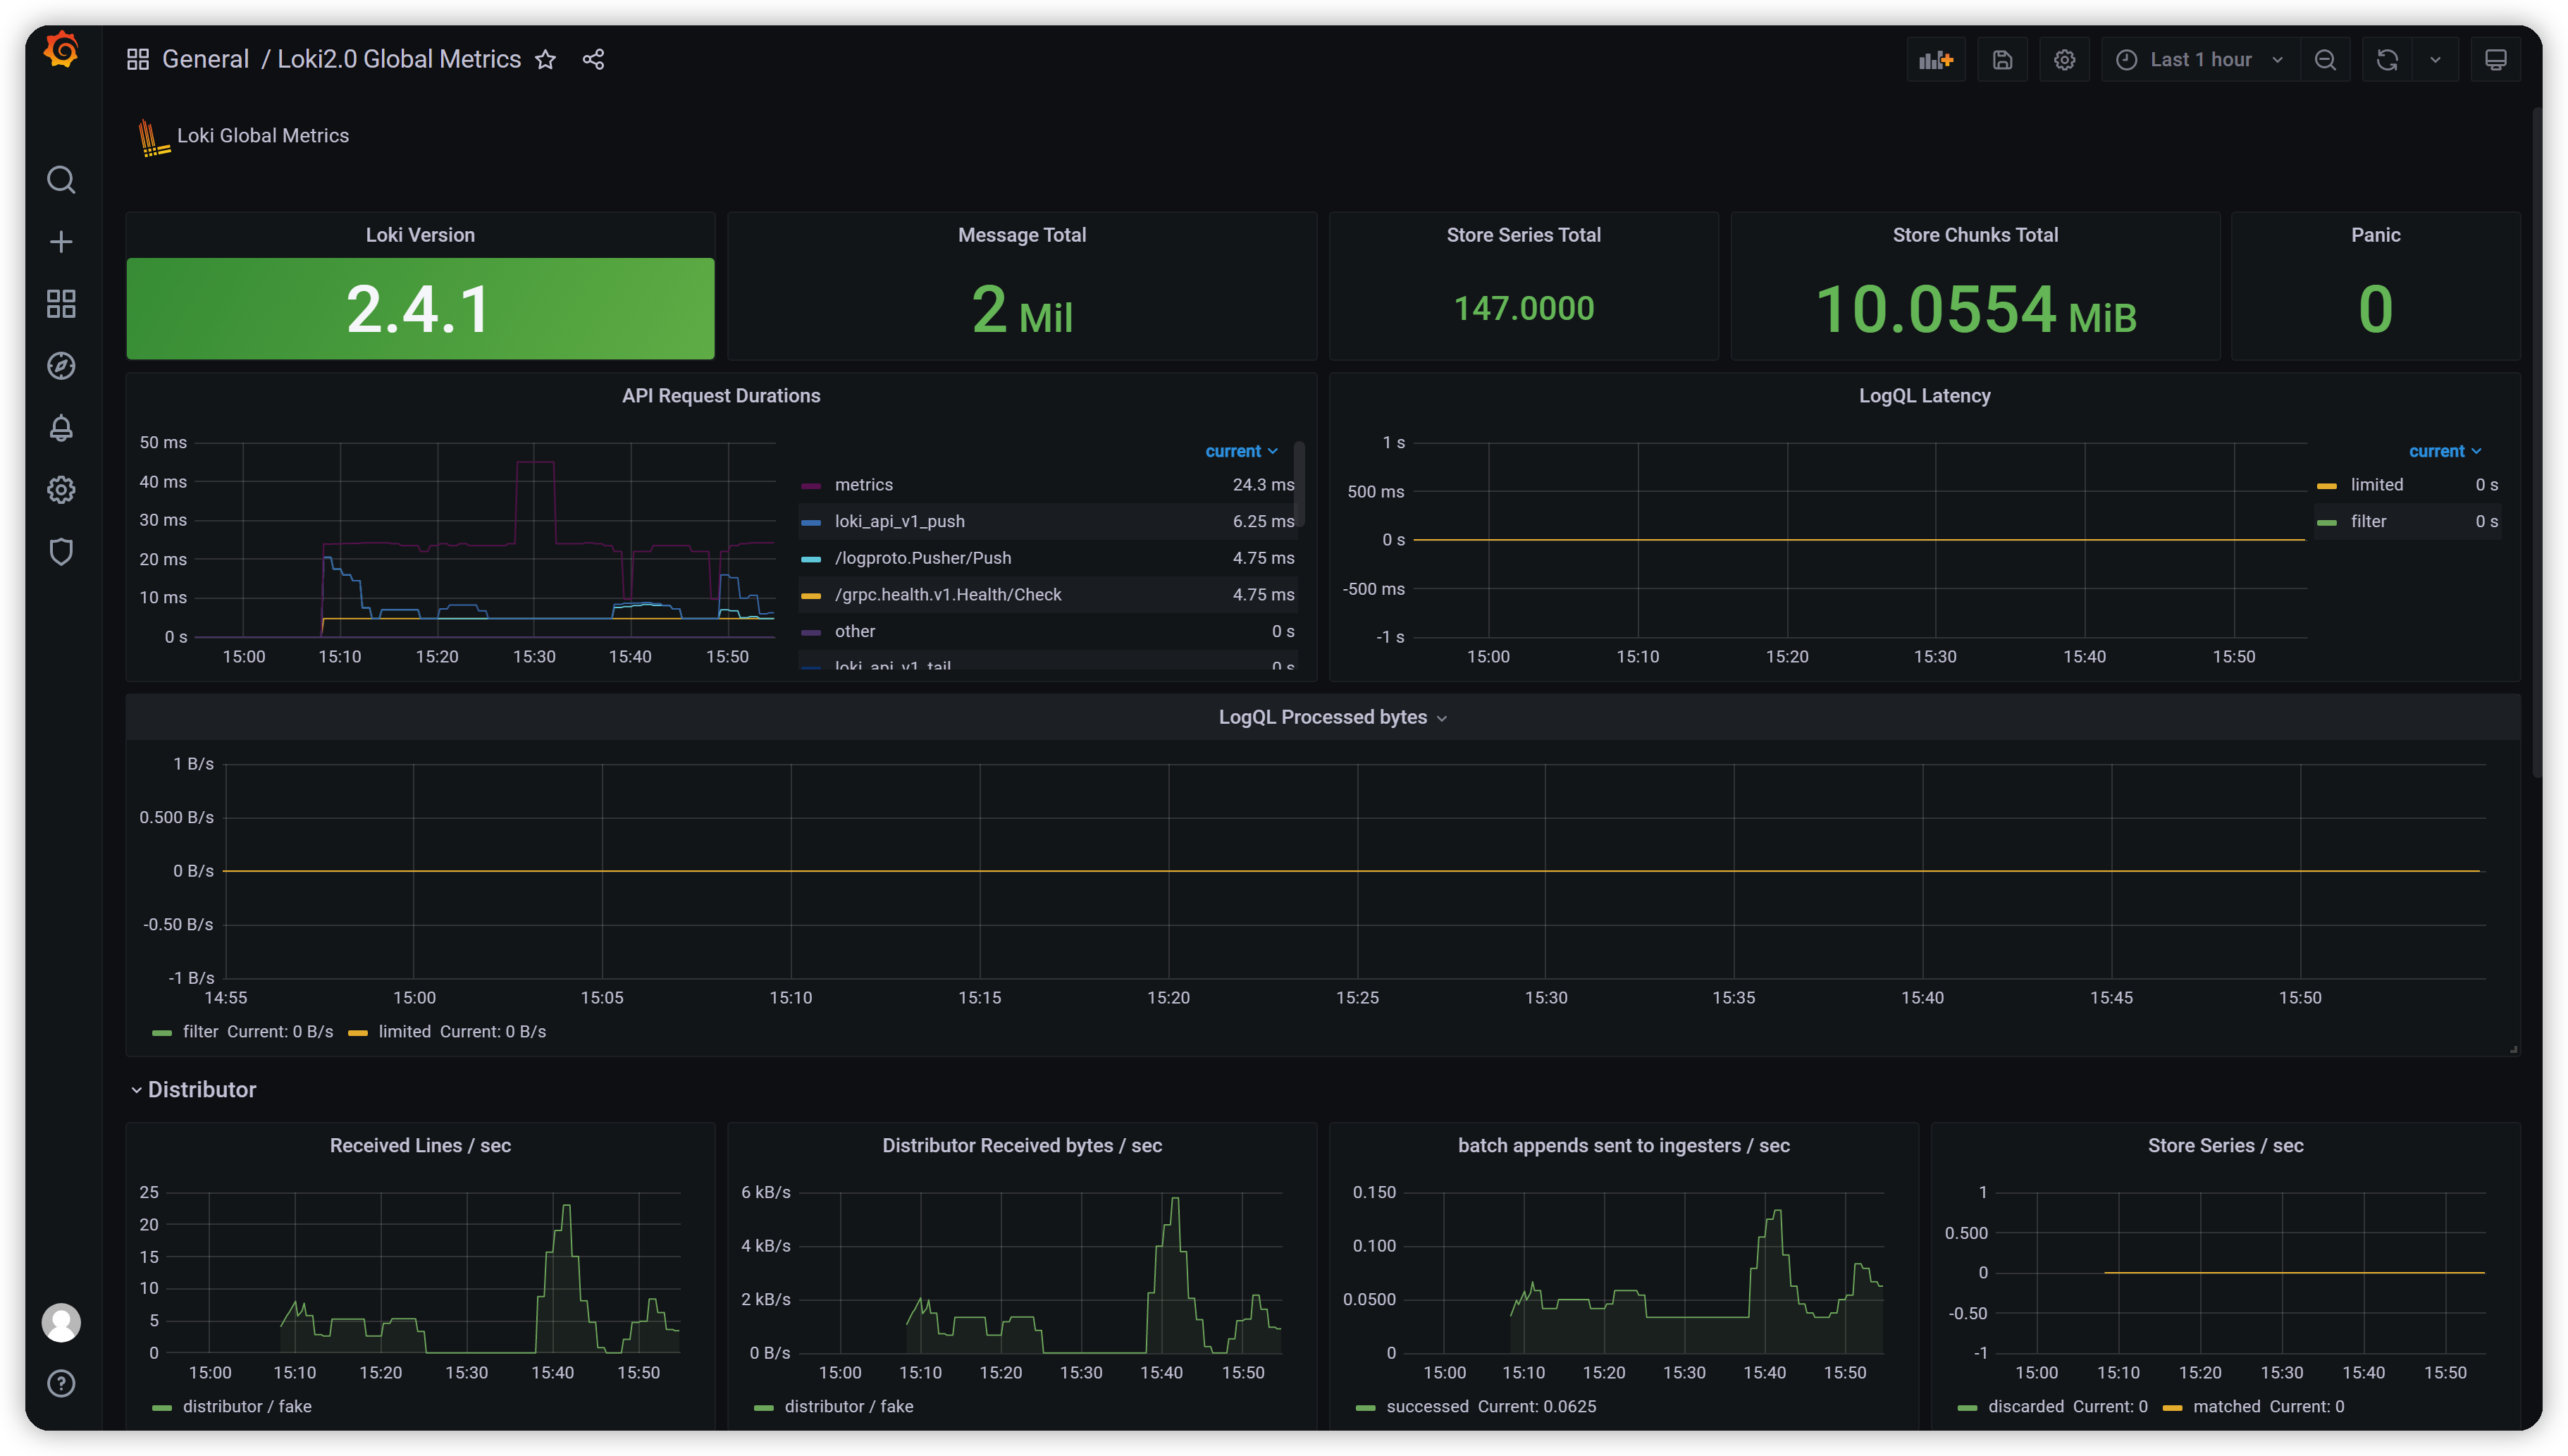The height and width of the screenshot is (1456, 2568).
Task: Share the dashboard via share icon
Action: coord(593,60)
